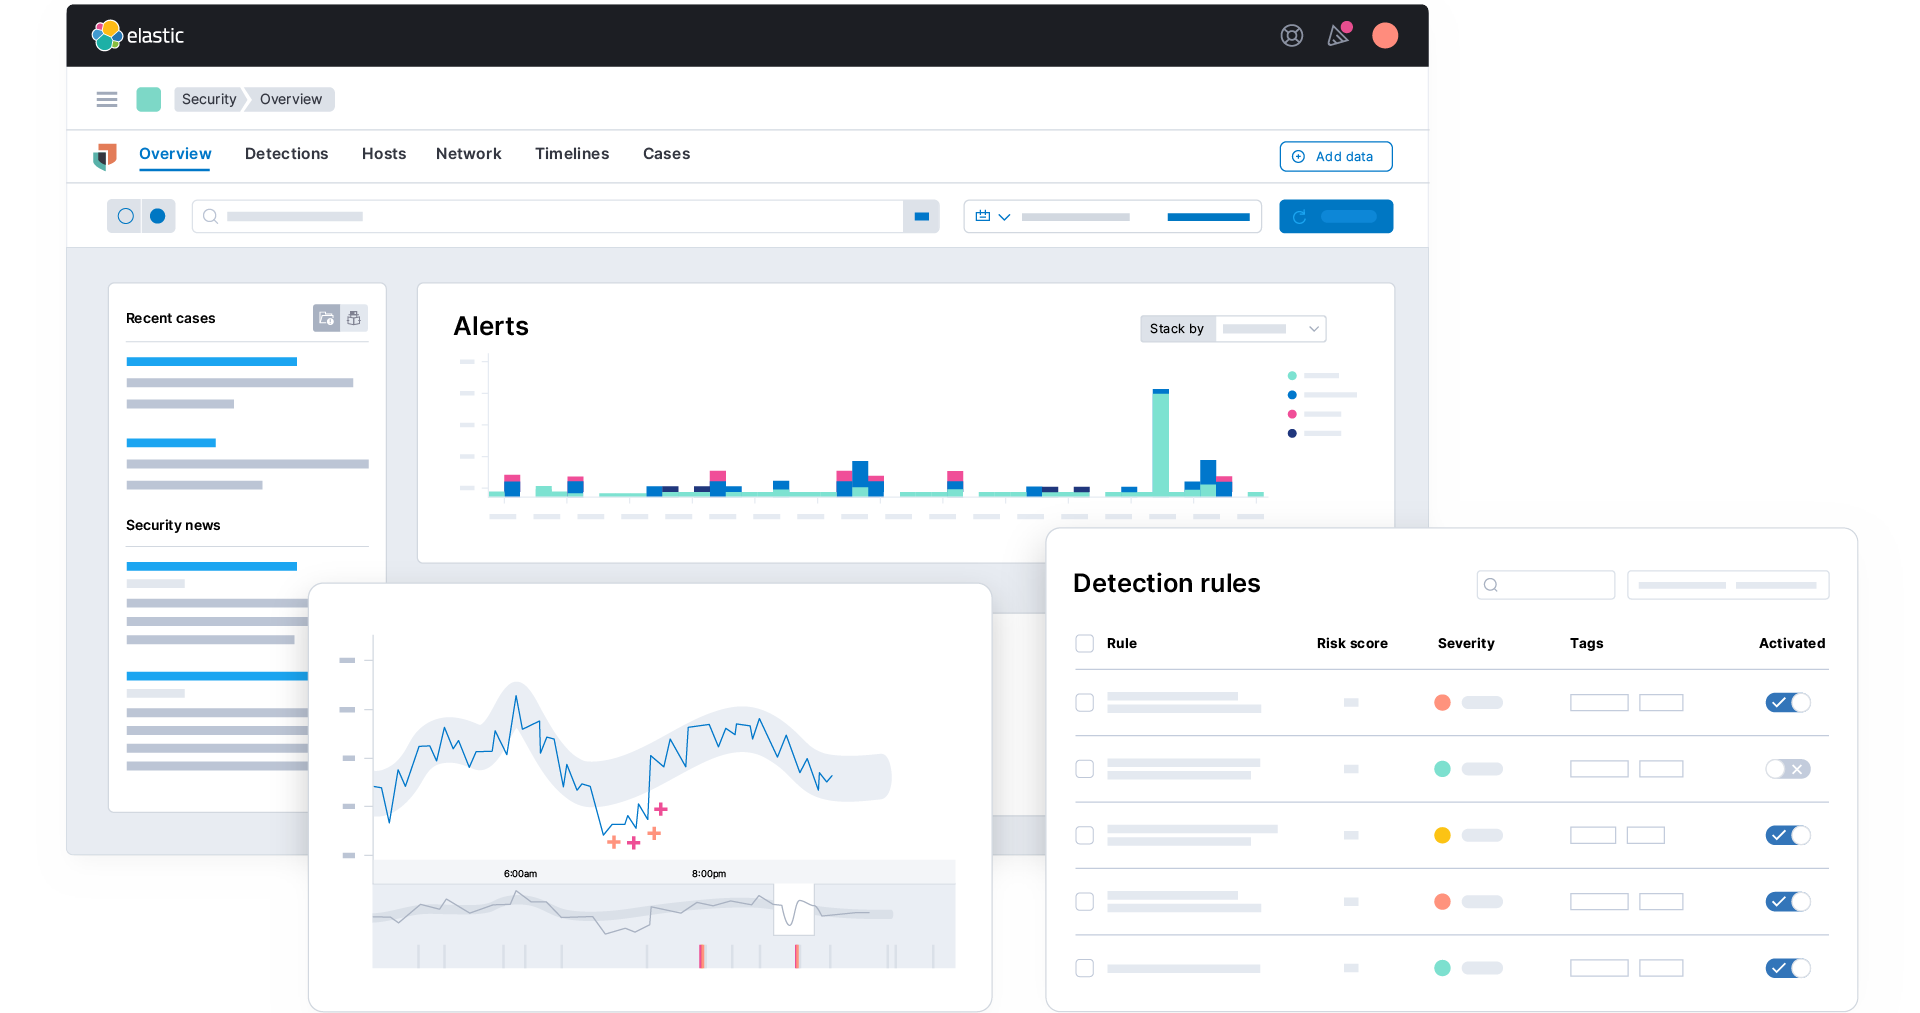Select the filled circle data source option
The image size is (1920, 1013).
click(x=158, y=216)
